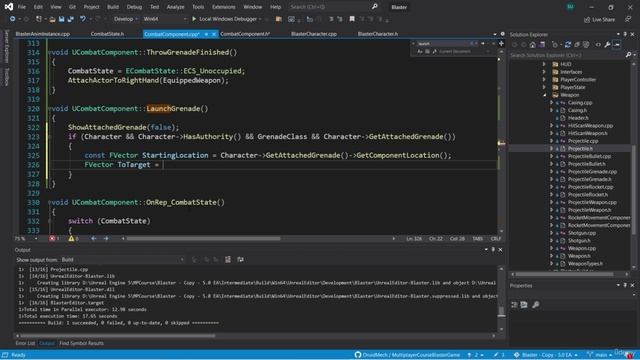Click the Save All toolbar icon
This screenshot has height=360, width=640.
(x=70, y=19)
